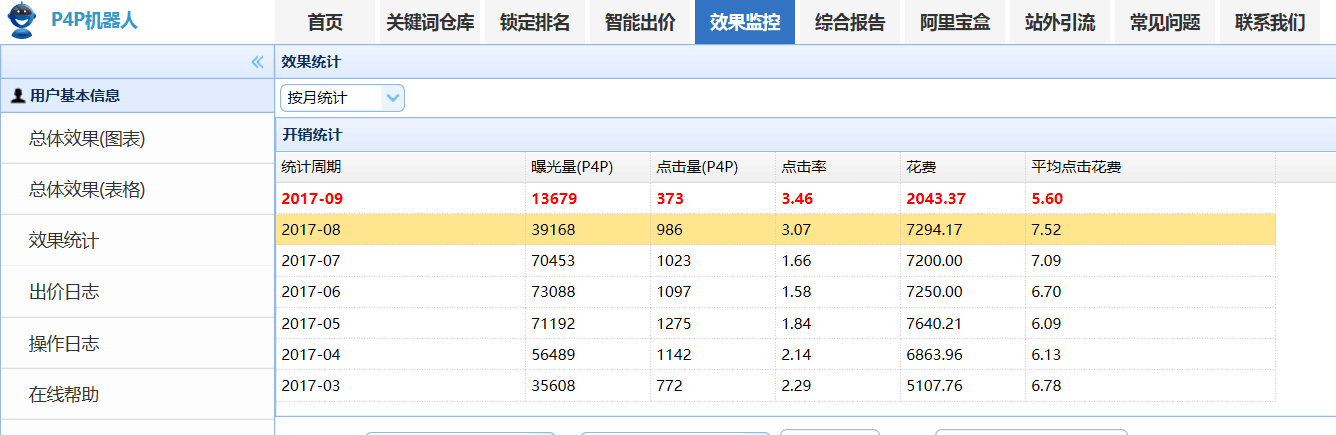
Task: Open the 按月统计 dropdown arrow
Action: (x=393, y=97)
